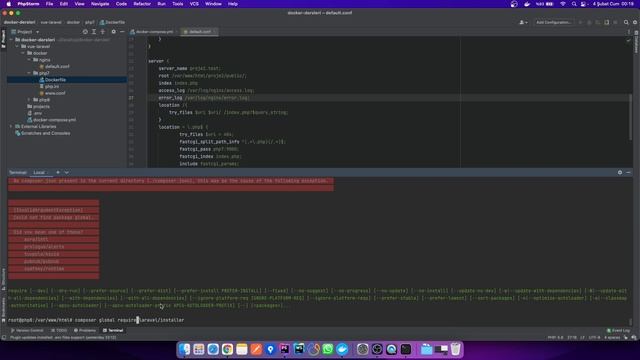Open Control Center icon in macOS menu bar
Screen dimensions: 640x360
tap(584, 4)
